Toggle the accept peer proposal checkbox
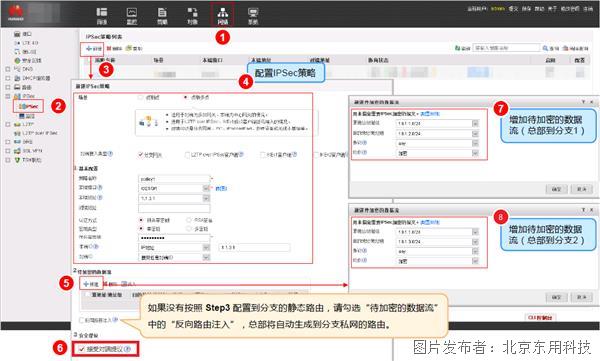This screenshot has width=600, height=361. point(82,349)
